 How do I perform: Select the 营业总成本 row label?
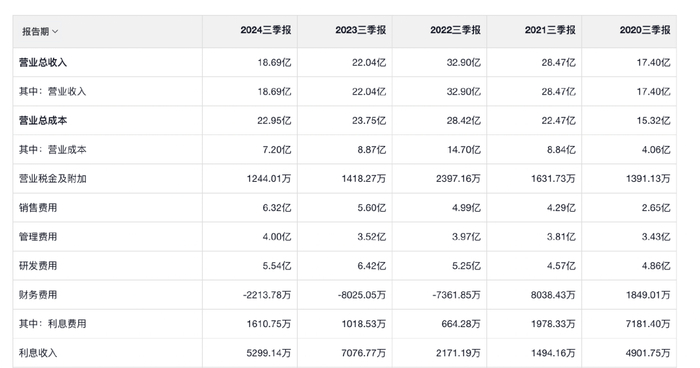pyautogui.click(x=43, y=121)
